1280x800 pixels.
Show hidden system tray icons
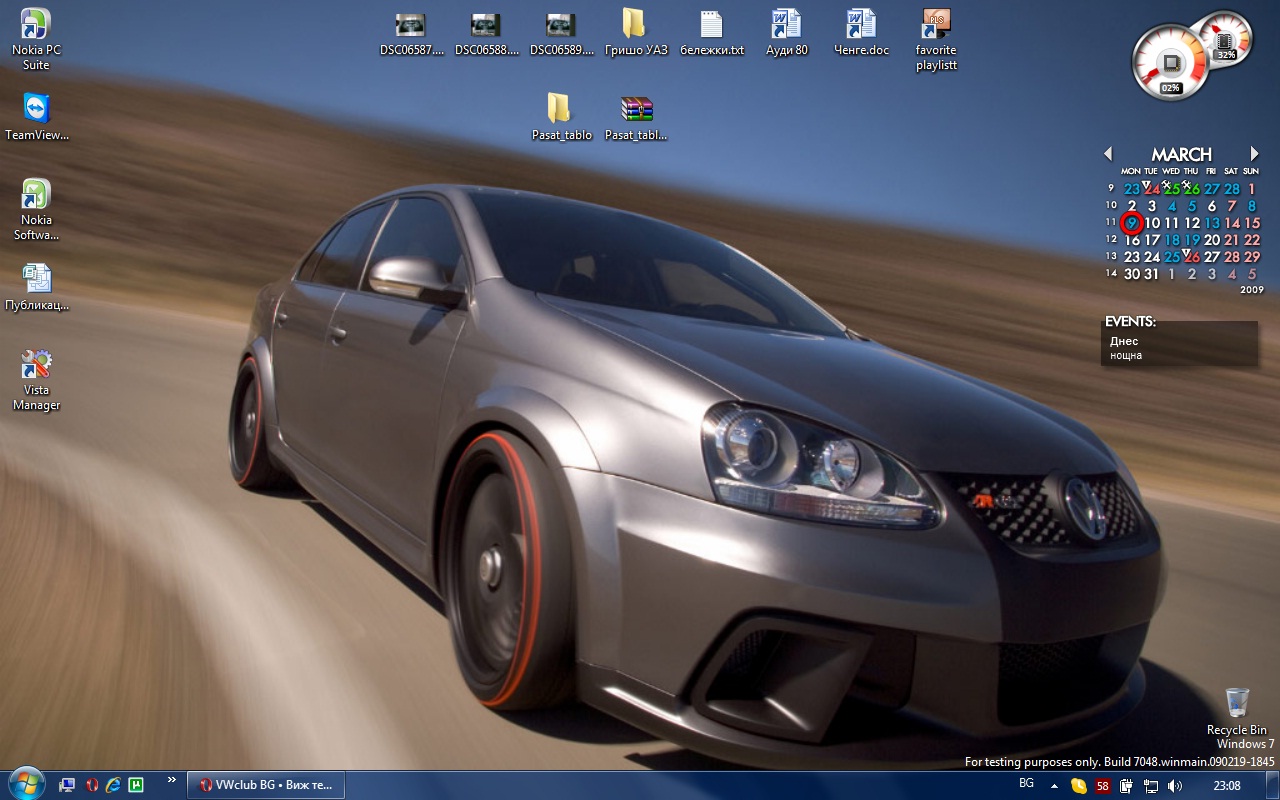[1054, 786]
